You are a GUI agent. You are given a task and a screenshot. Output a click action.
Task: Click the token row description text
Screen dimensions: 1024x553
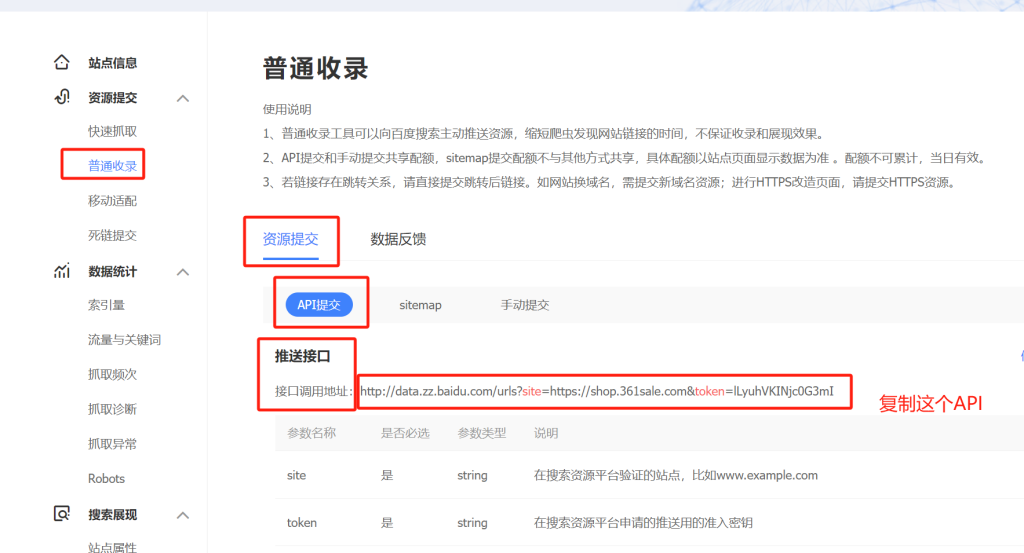643,522
